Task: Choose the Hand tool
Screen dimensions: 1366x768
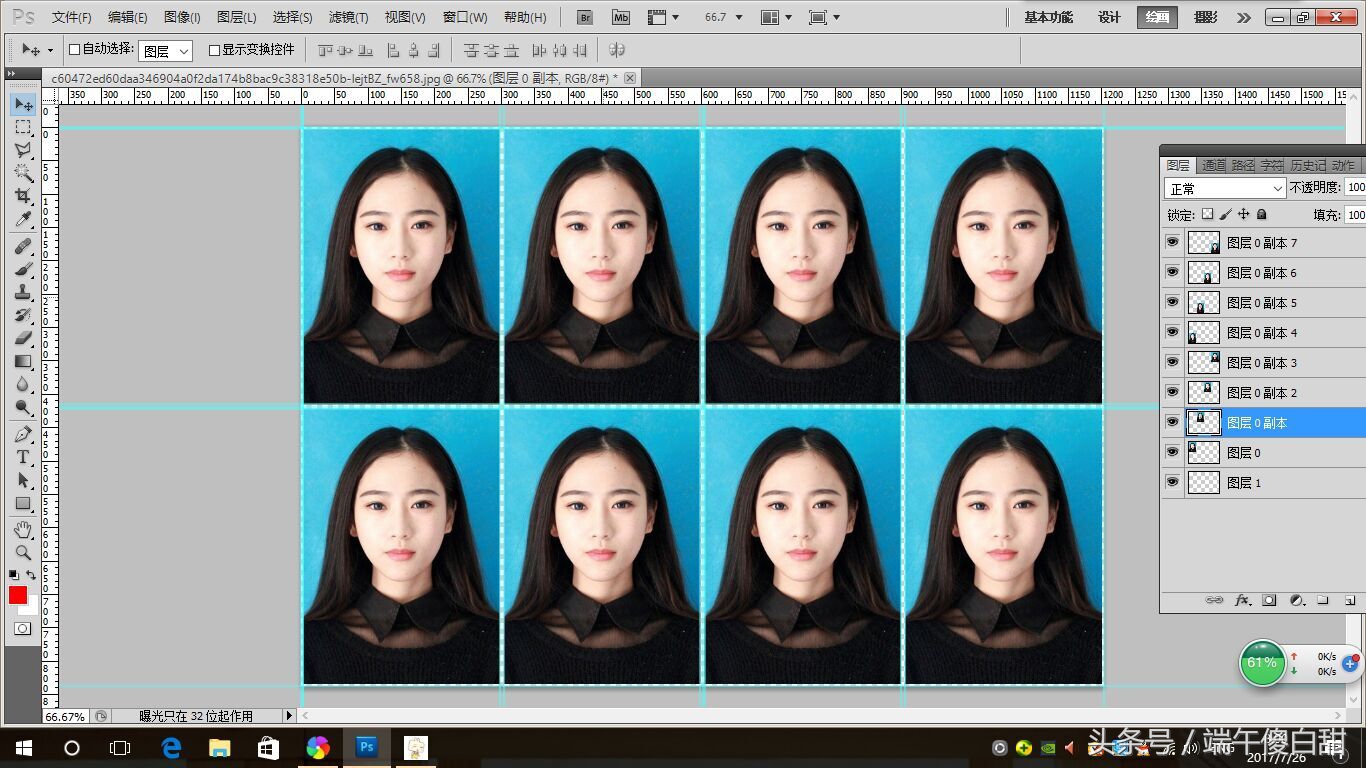Action: pyautogui.click(x=23, y=529)
